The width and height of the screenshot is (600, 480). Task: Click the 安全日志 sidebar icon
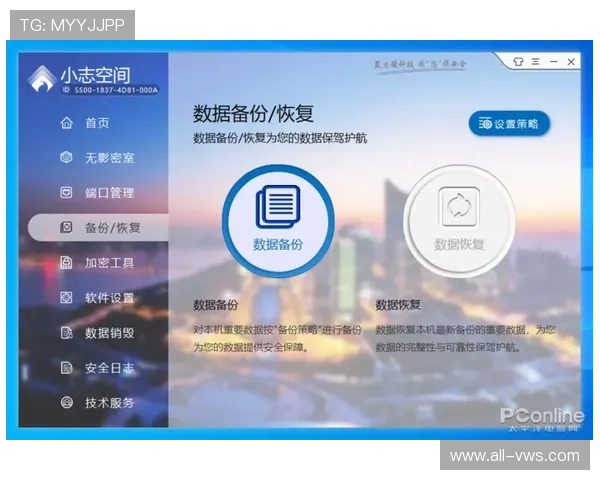click(66, 368)
